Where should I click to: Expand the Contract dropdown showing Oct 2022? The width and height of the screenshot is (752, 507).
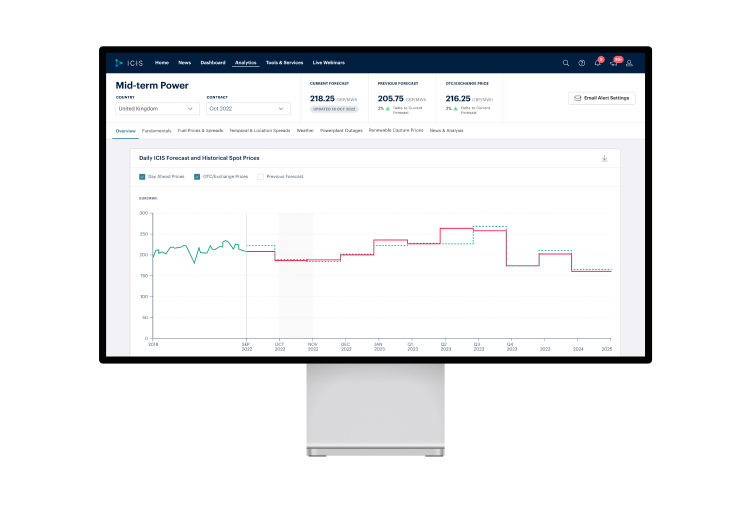[x=248, y=108]
